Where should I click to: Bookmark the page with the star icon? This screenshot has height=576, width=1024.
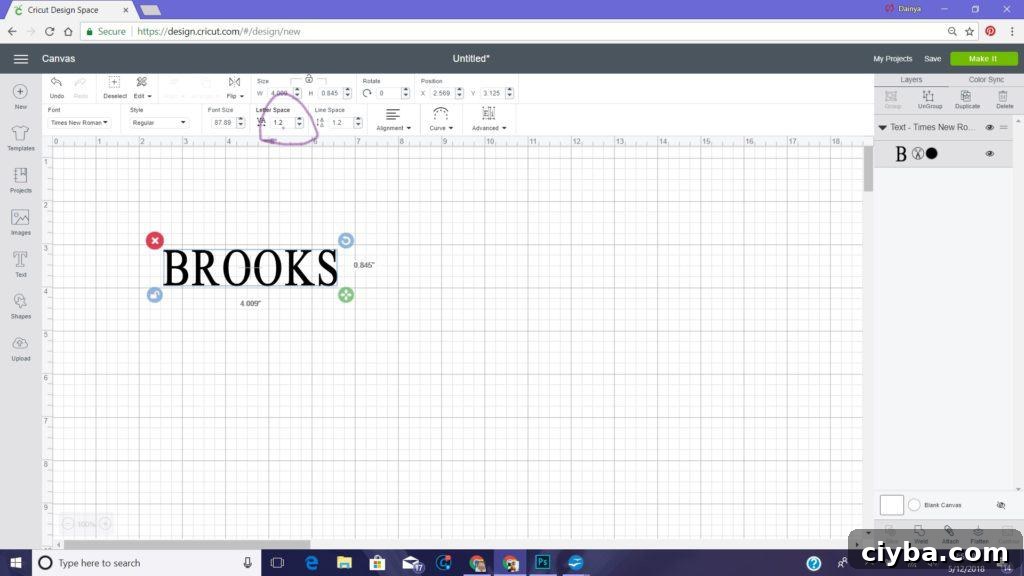click(970, 31)
